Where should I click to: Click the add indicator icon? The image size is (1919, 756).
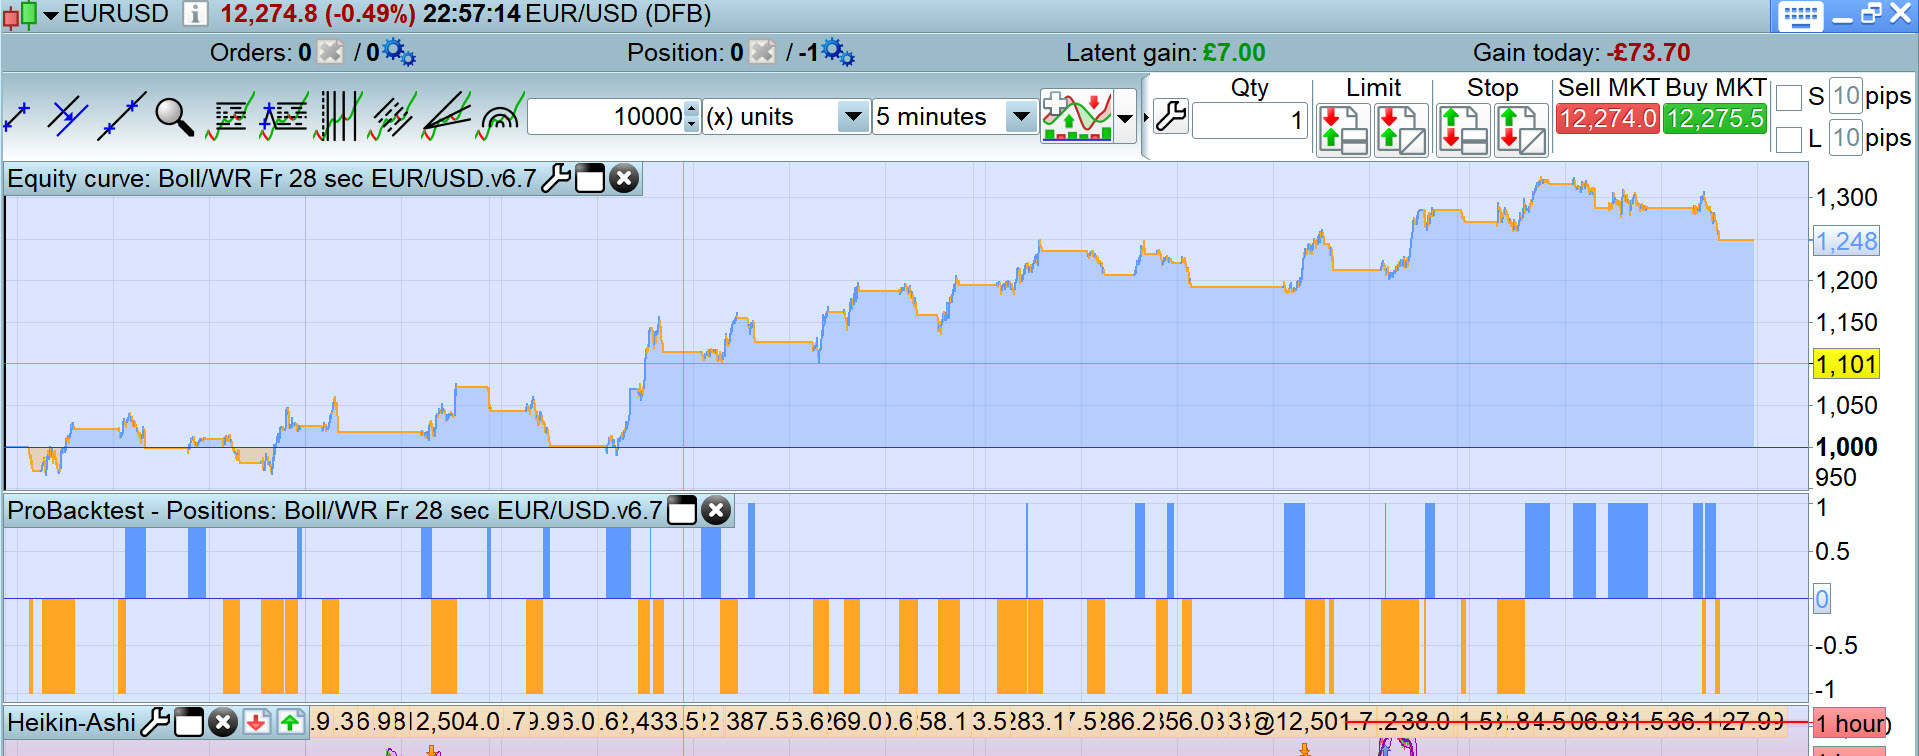[1076, 117]
